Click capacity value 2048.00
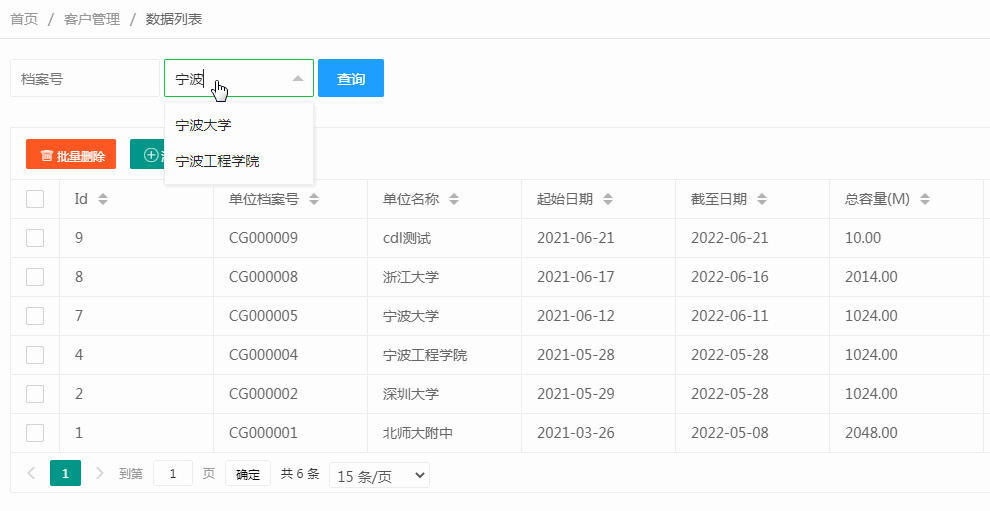 871,433
